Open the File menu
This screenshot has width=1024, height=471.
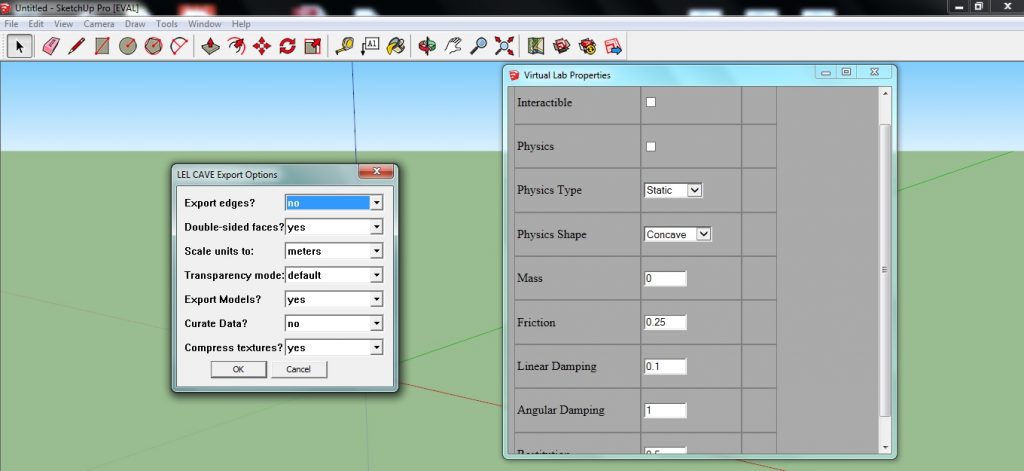(x=11, y=24)
